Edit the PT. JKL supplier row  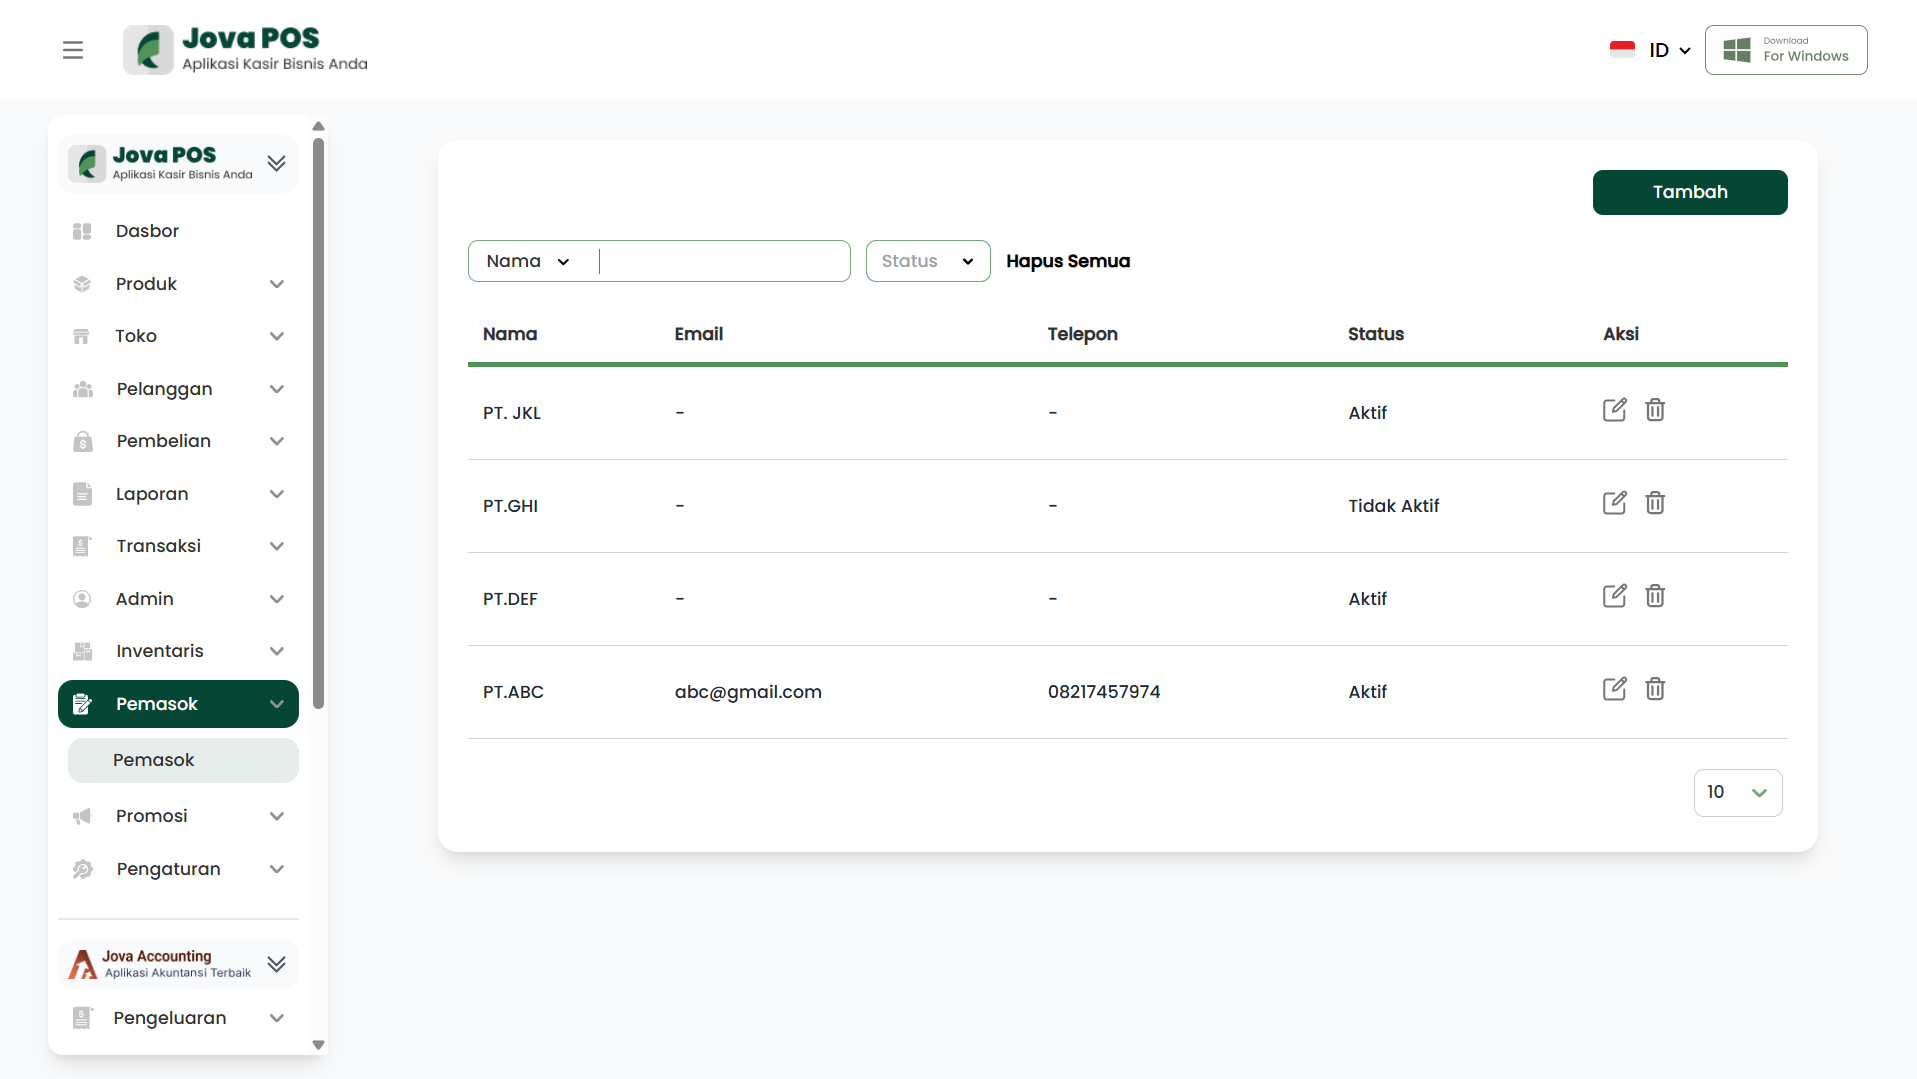[x=1614, y=410]
